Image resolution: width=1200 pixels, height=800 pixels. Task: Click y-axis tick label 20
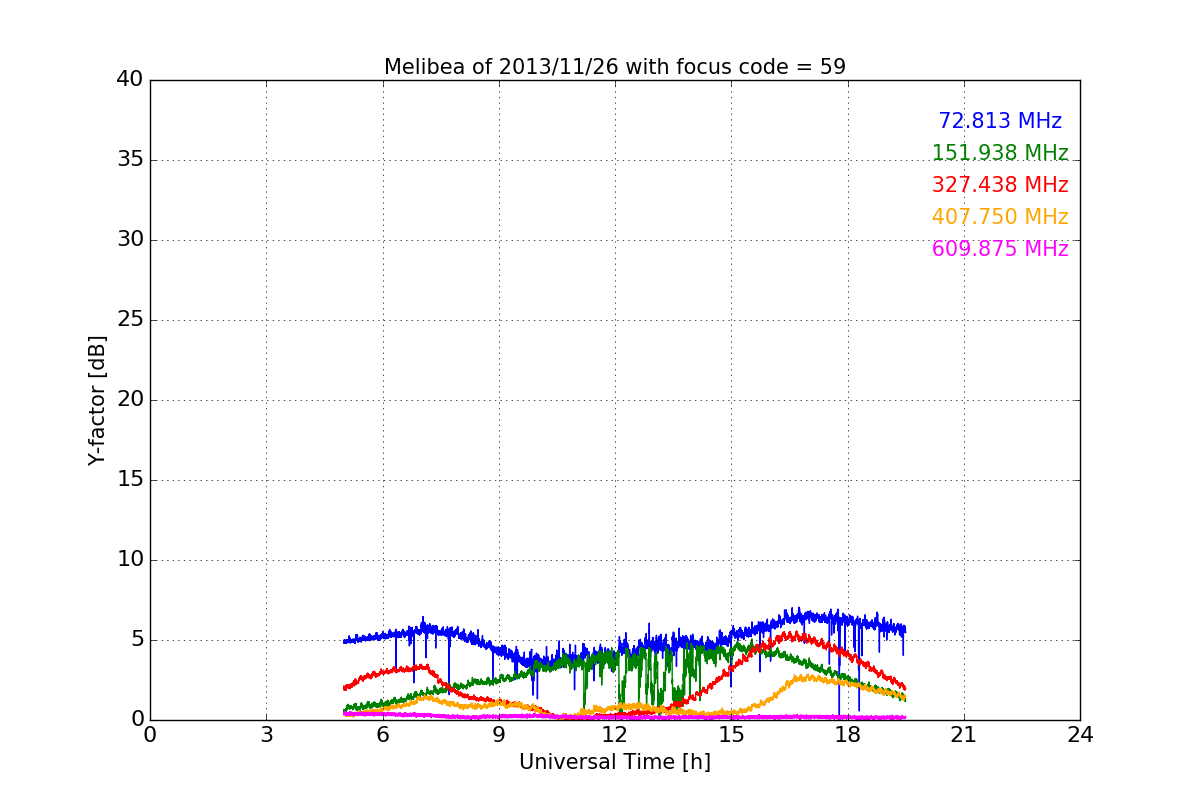point(130,400)
